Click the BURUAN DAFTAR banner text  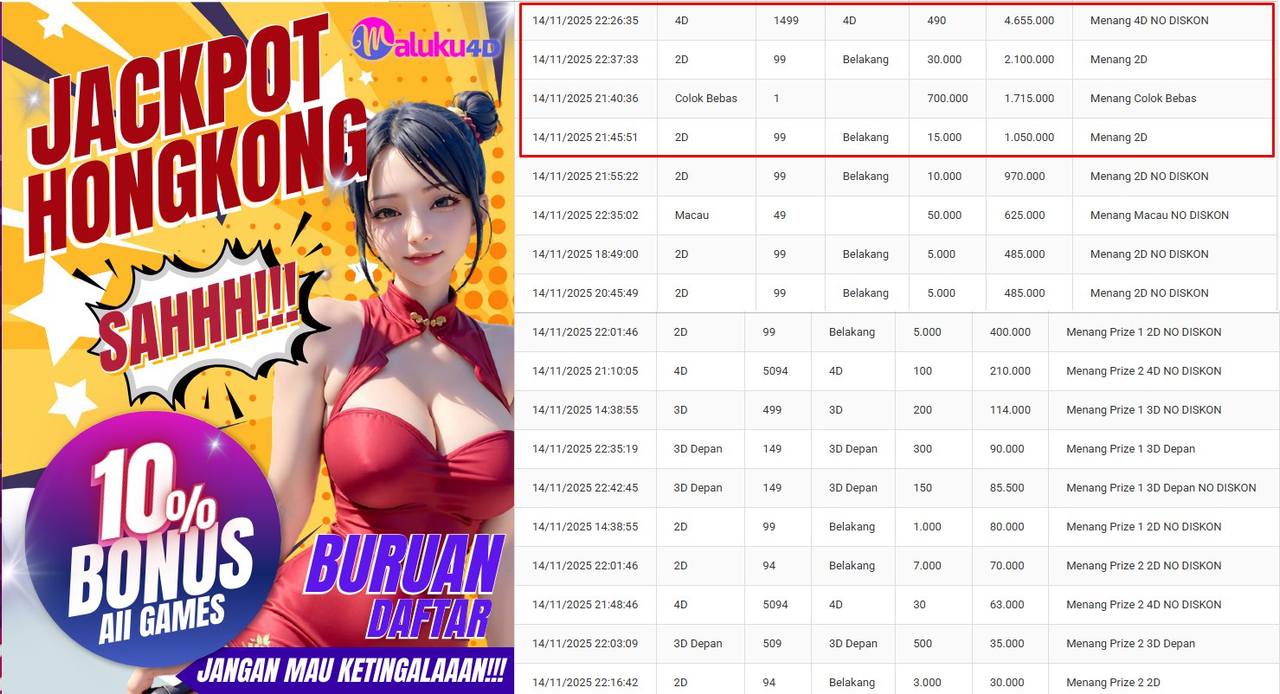click(405, 588)
